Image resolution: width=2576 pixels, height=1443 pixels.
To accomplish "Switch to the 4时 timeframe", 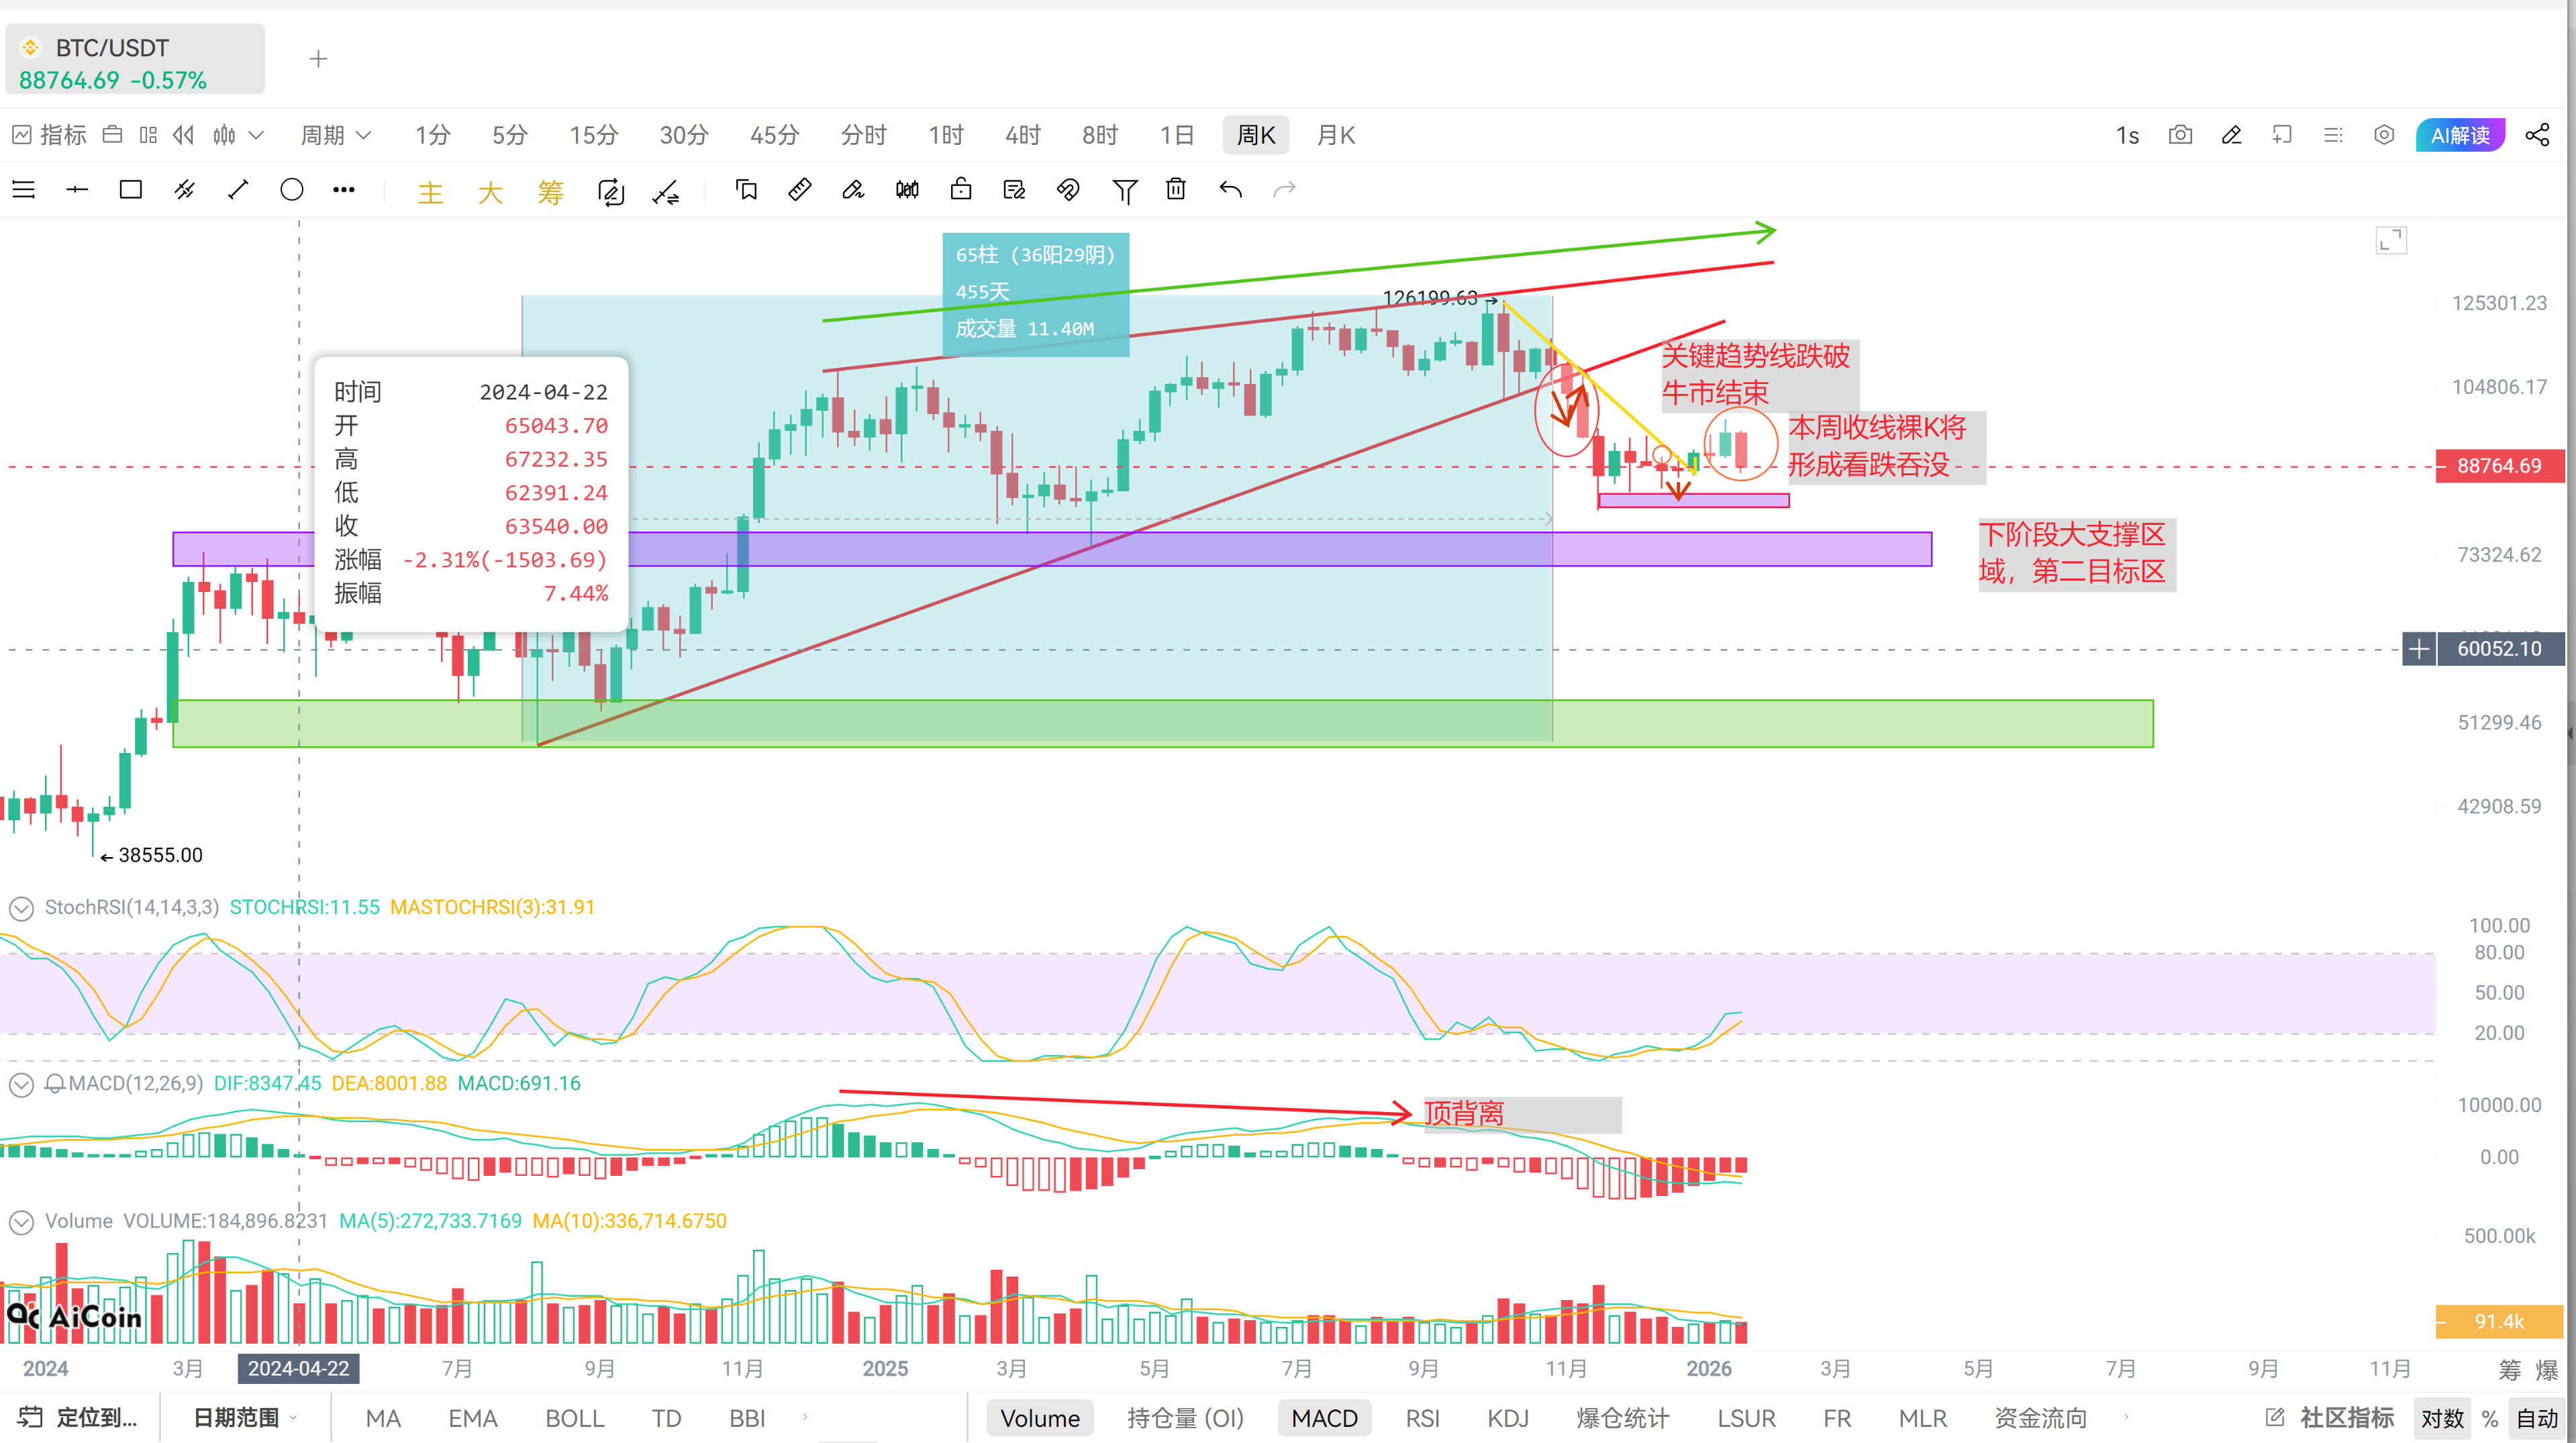I will (1022, 135).
